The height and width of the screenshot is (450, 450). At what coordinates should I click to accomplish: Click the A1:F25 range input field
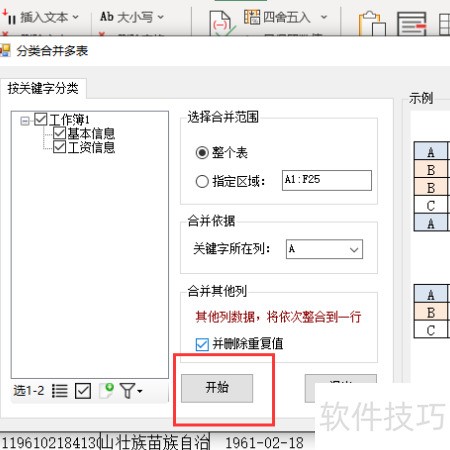pos(327,180)
